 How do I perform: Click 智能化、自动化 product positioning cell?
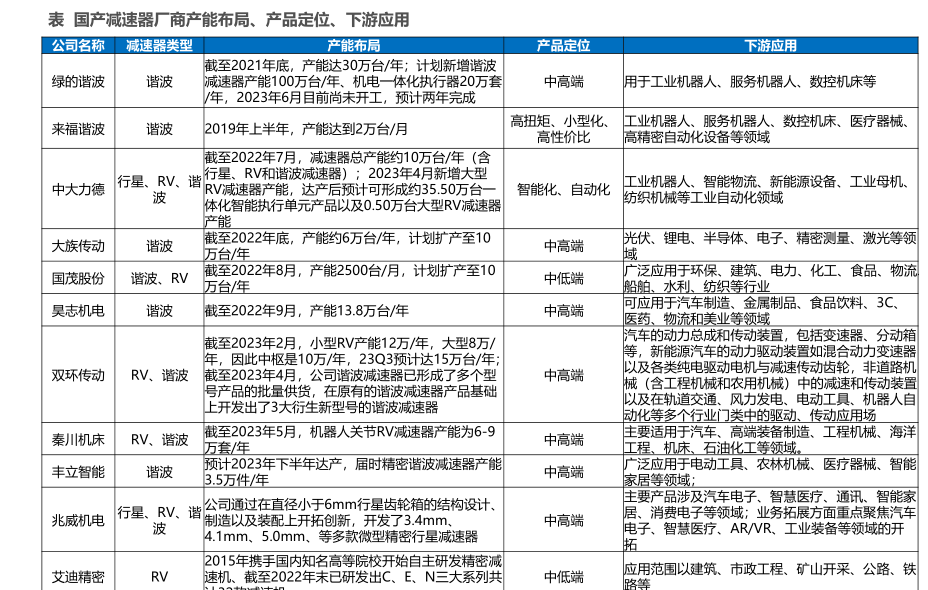click(563, 189)
